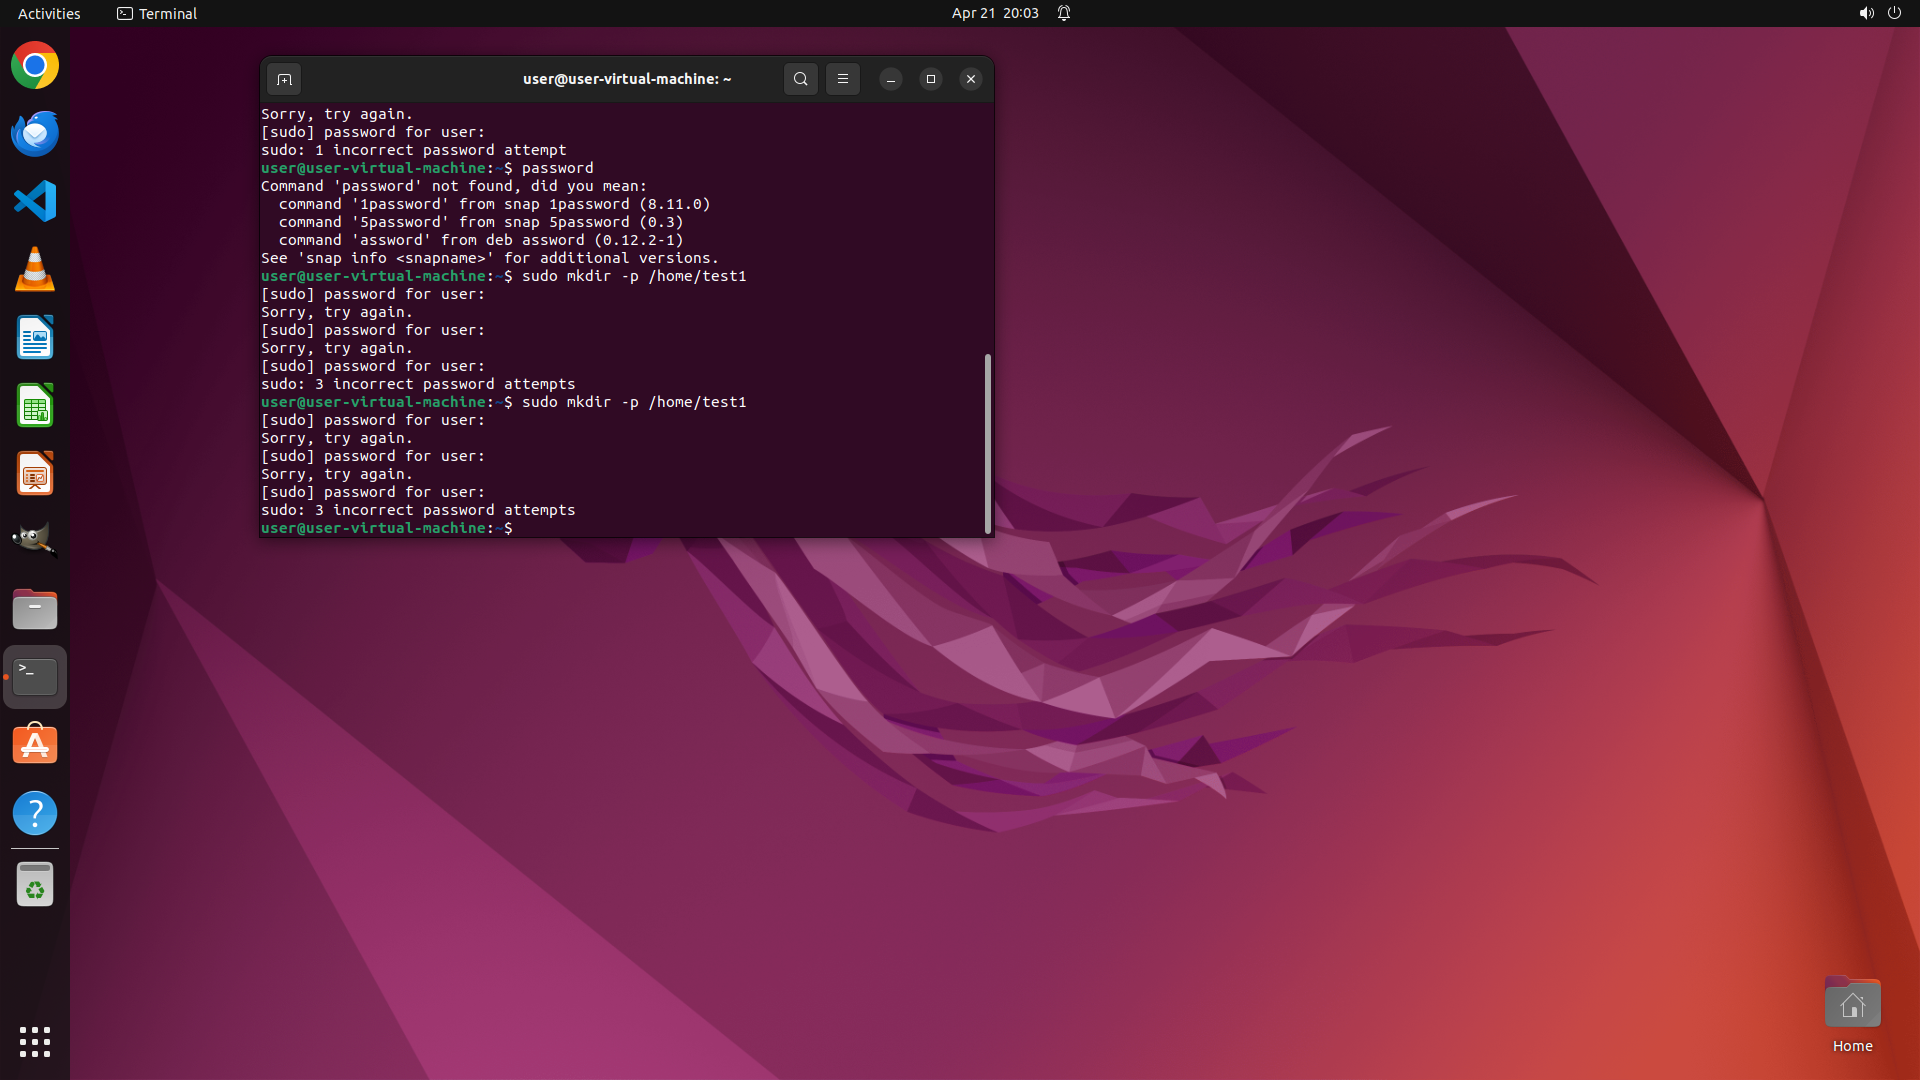
Task: Open LibreOffice Impress from dock
Action: coord(35,473)
